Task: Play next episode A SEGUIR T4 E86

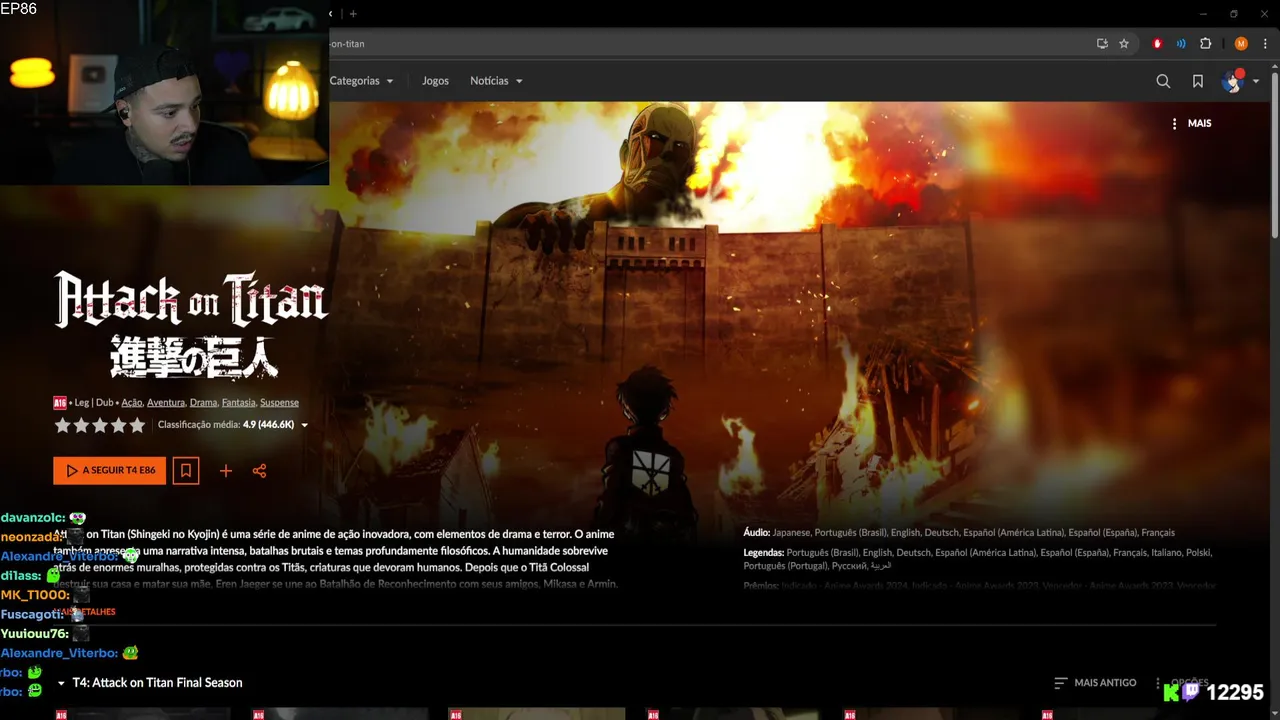Action: point(110,470)
